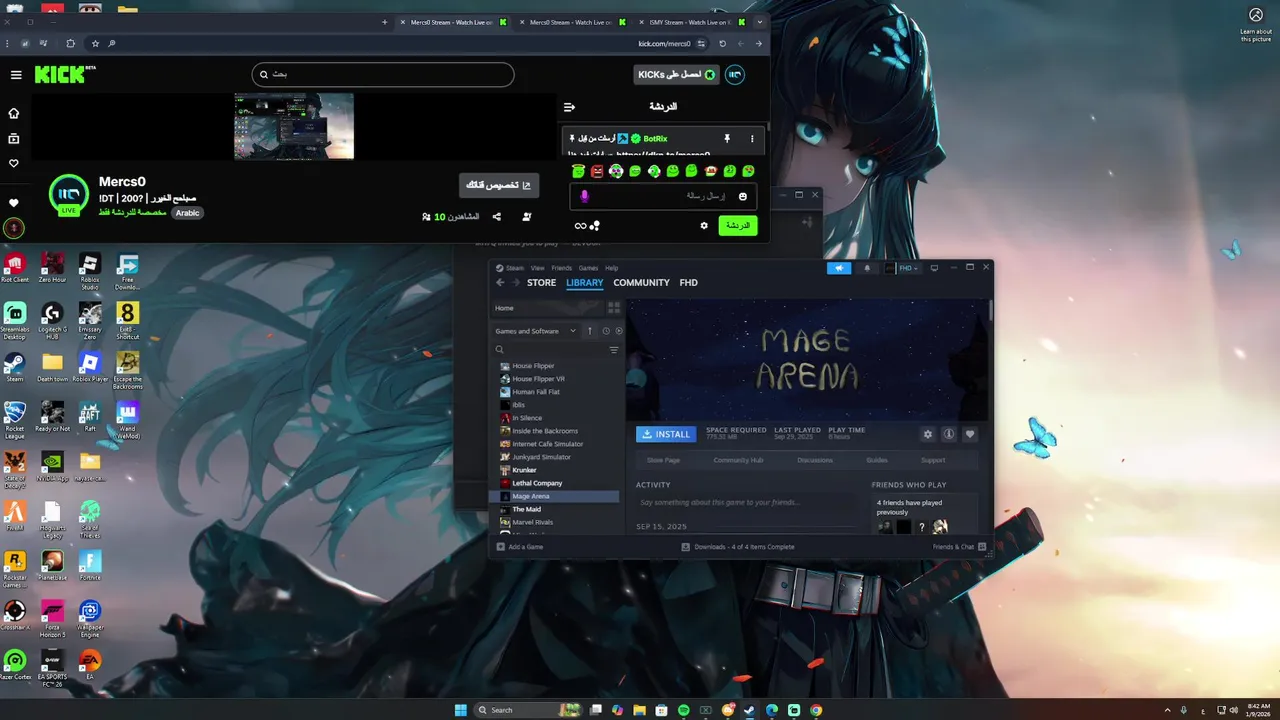Expand Games and Software dropdown in Steam
1280x720 pixels.
(535, 331)
